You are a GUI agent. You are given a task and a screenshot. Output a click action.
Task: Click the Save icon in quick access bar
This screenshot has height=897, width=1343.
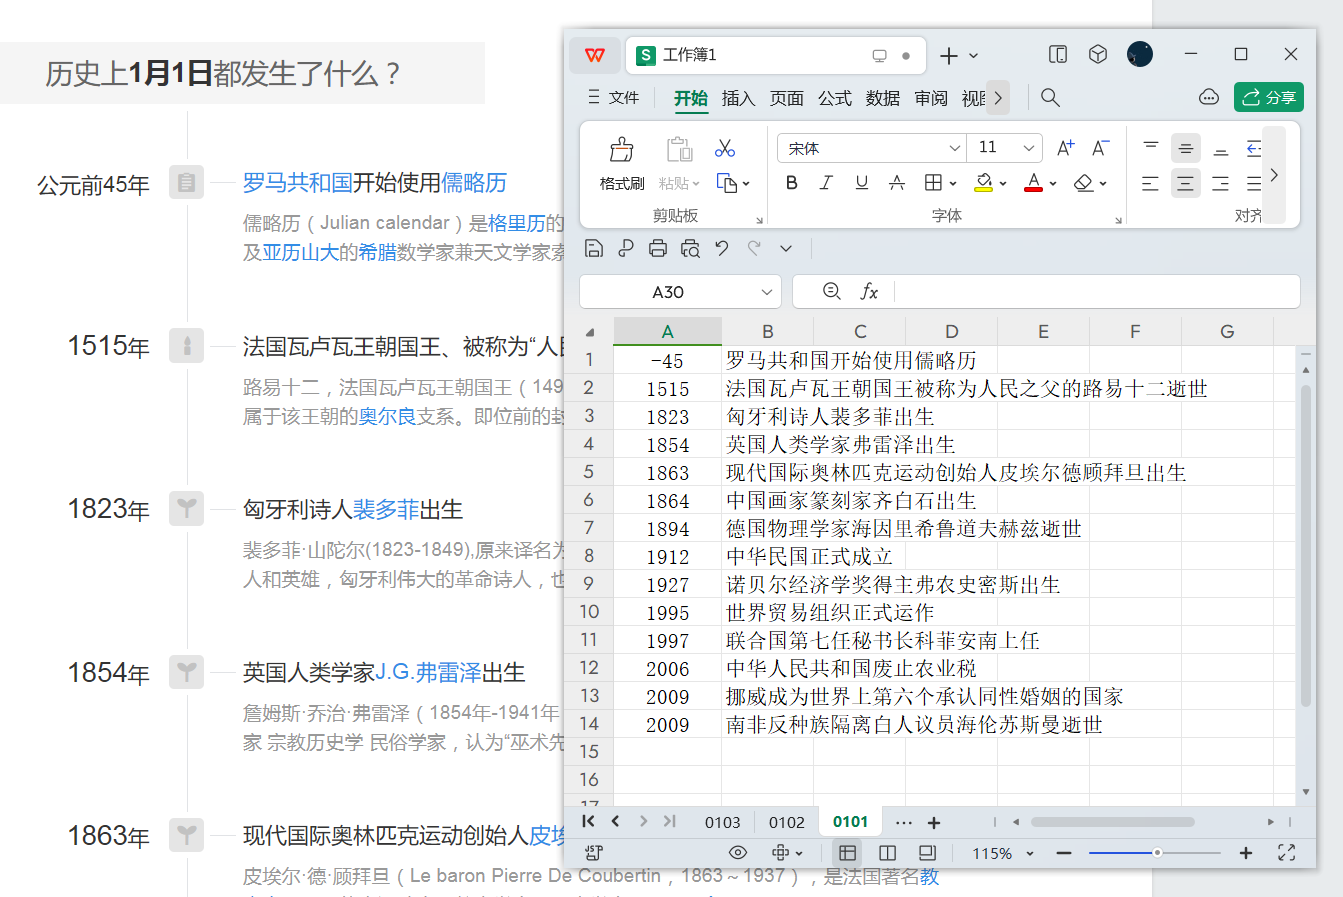594,248
